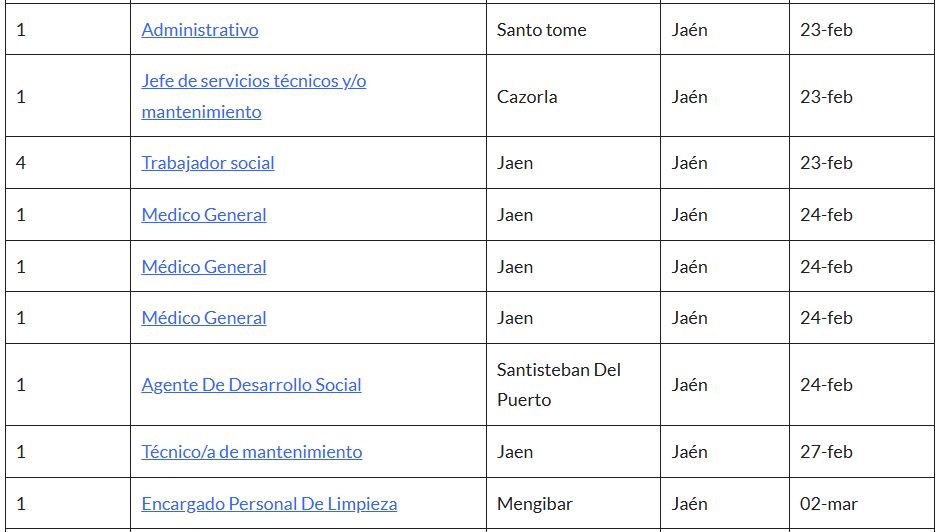Screen dimensions: 942x532
Task: Open the Administrativo job link
Action: coord(200,30)
